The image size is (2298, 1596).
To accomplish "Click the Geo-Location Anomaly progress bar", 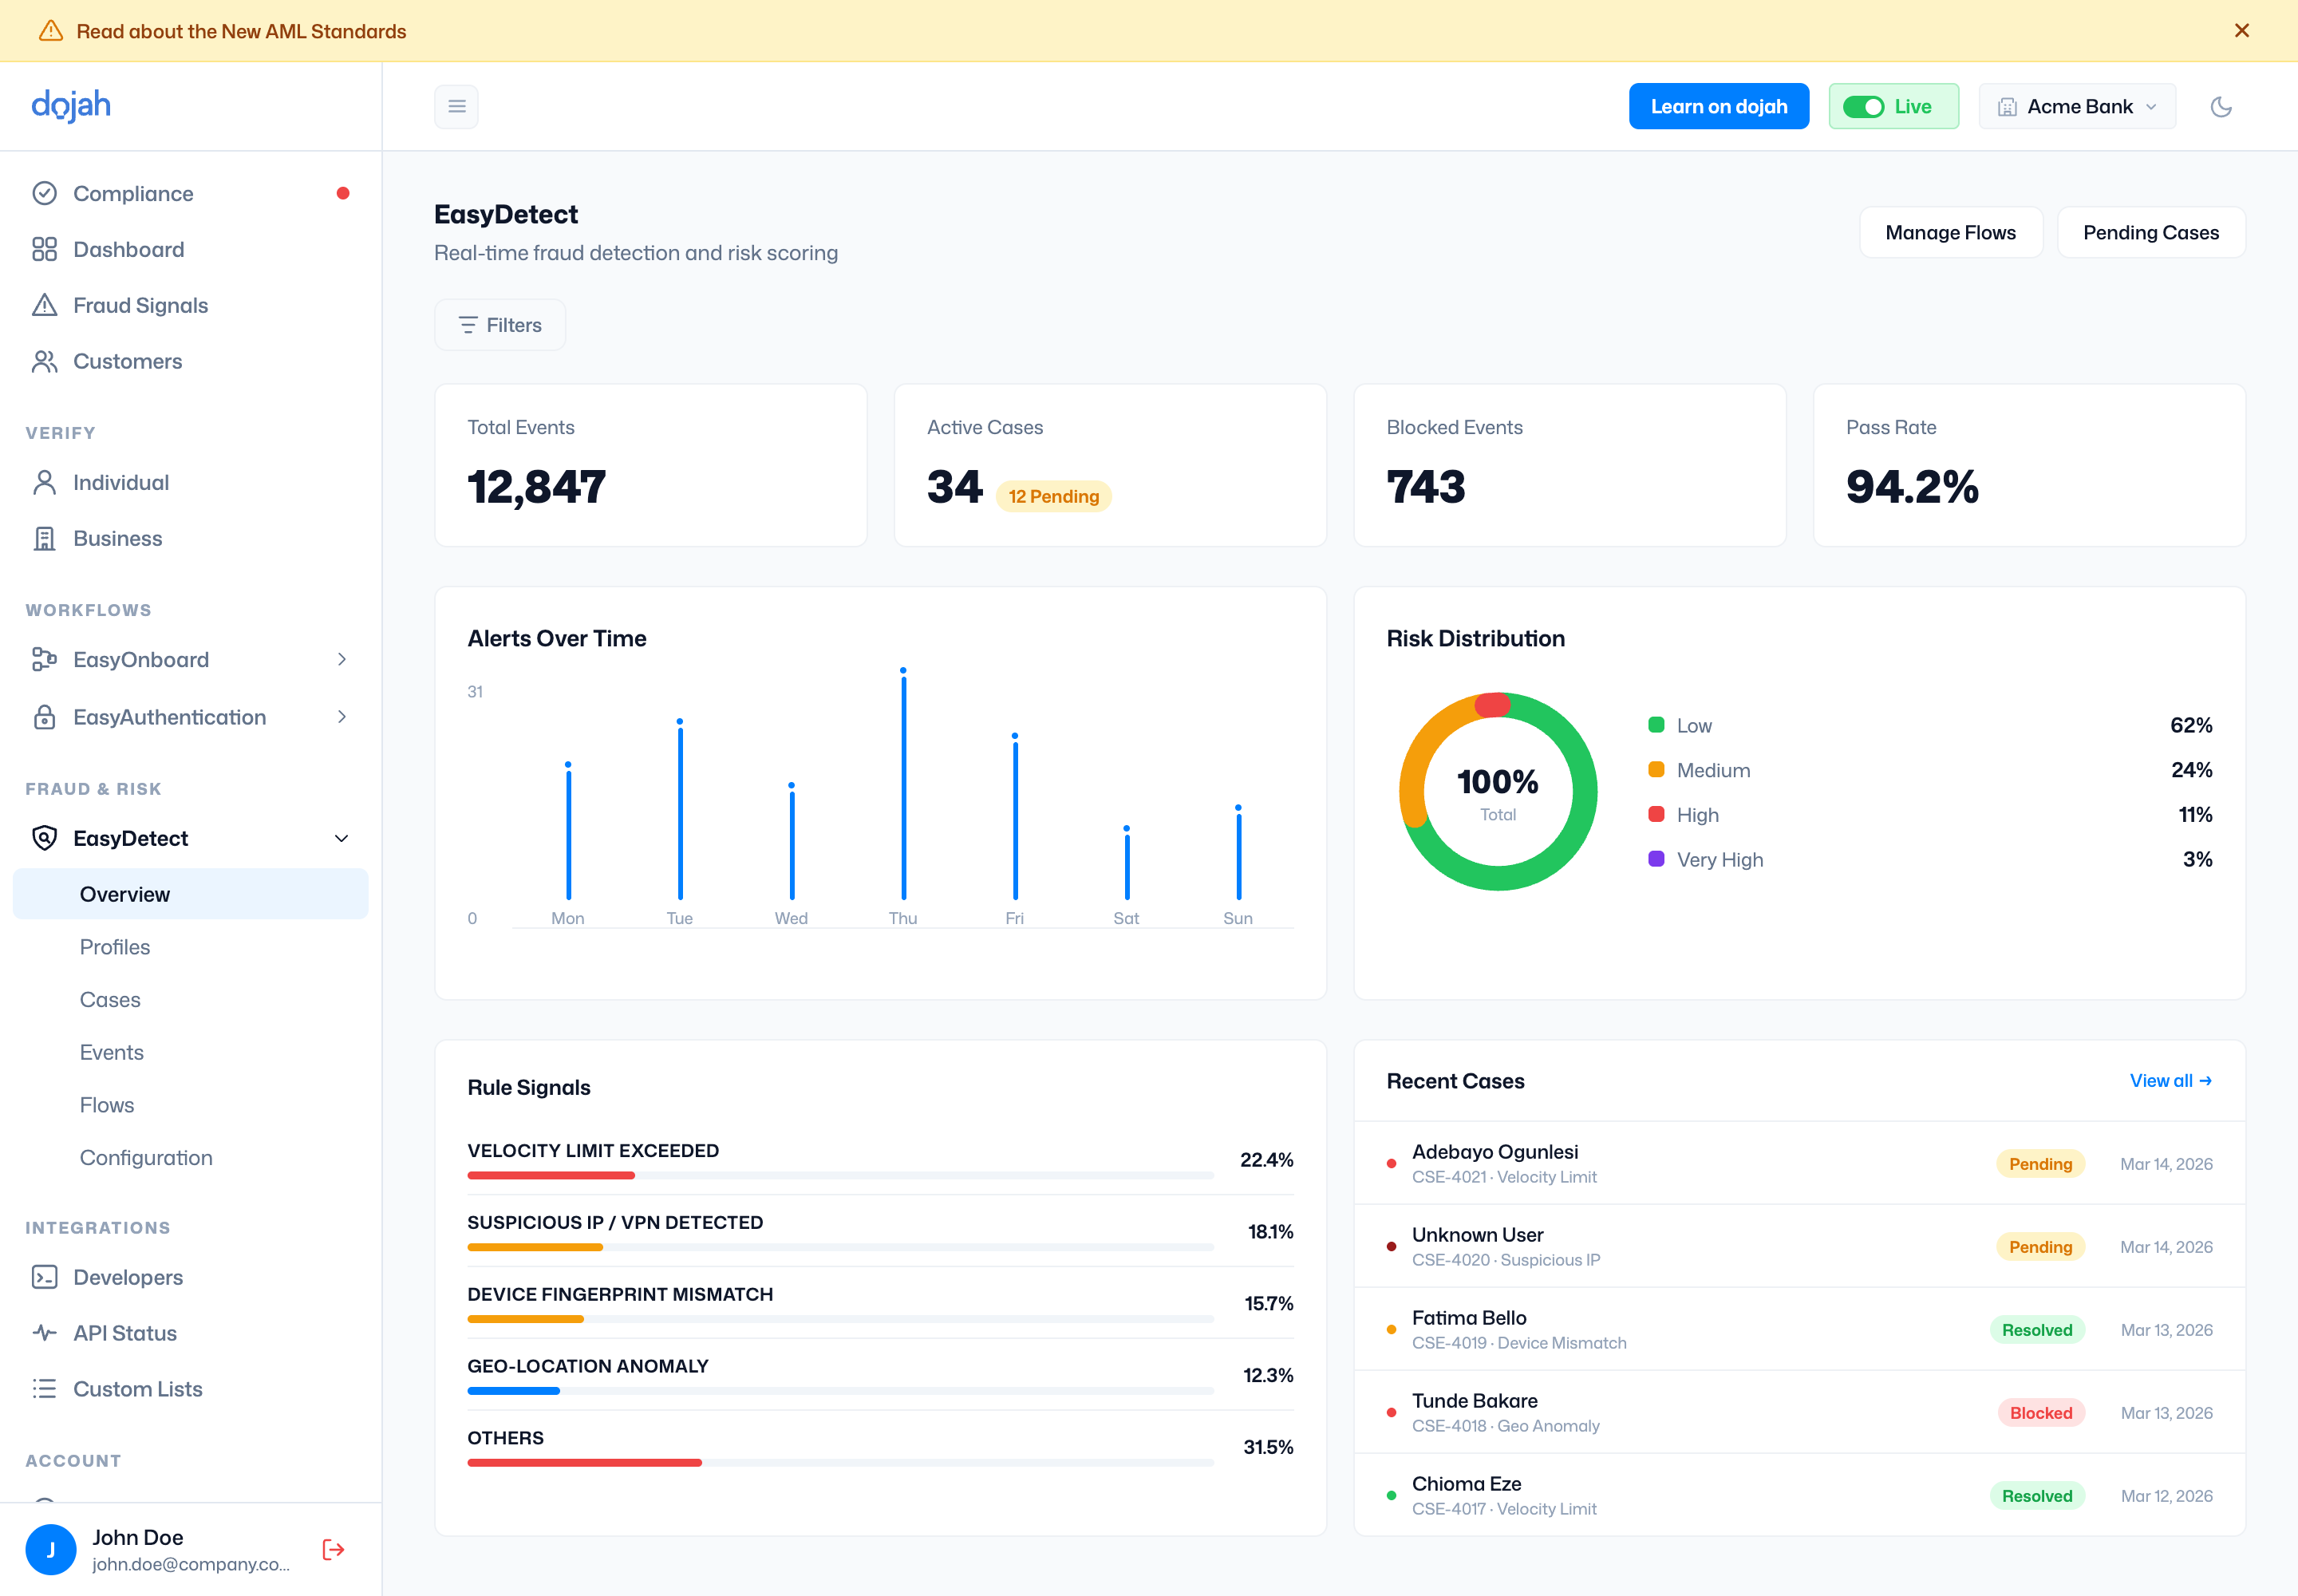I will point(840,1391).
